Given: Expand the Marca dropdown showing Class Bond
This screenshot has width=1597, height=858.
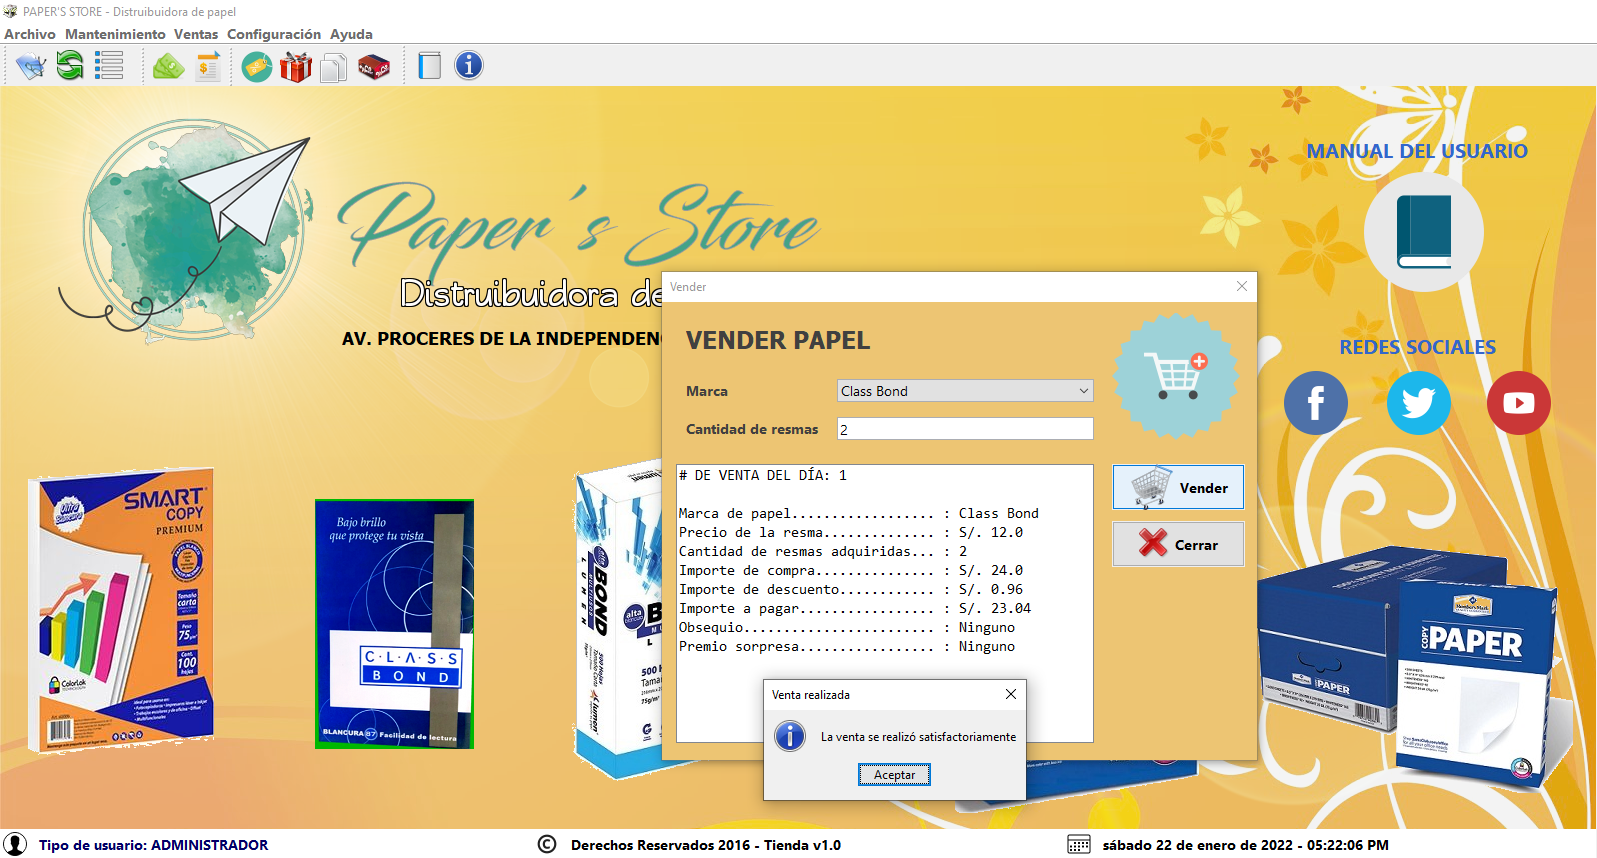Looking at the screenshot, I should pos(965,391).
